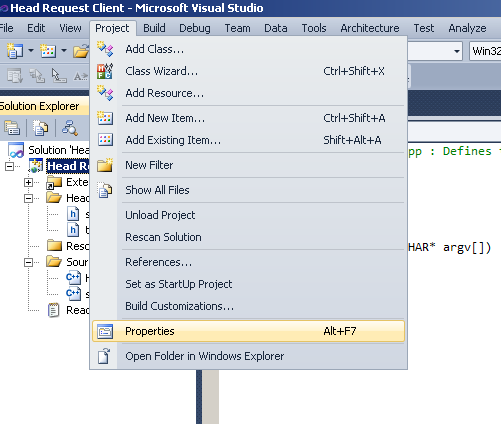The image size is (501, 424).
Task: Click the Resource Files folder icon
Action: click(54, 246)
